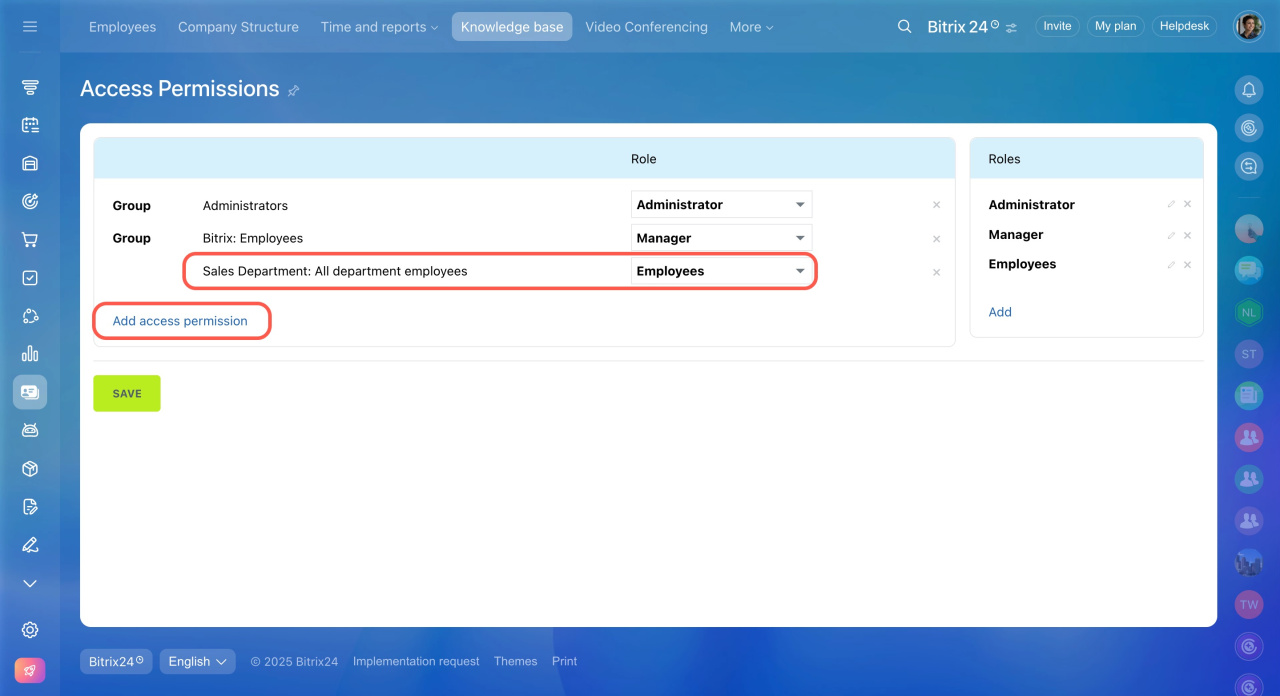Edit the Manager role pencil icon
Screen dimensions: 1280x696
[1171, 235]
